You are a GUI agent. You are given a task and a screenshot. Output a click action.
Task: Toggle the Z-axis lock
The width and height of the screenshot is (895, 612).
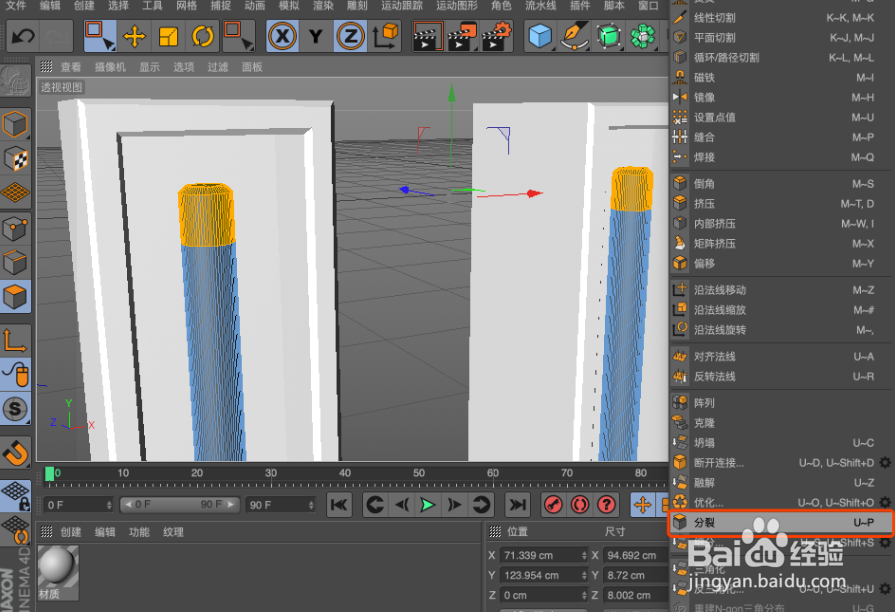tap(350, 36)
